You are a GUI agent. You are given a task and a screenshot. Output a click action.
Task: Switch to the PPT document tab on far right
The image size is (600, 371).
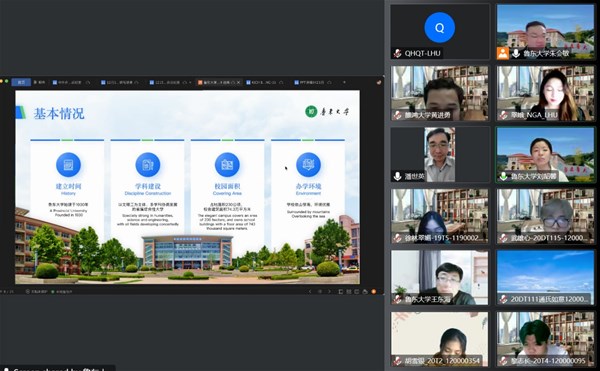pyautogui.click(x=311, y=82)
